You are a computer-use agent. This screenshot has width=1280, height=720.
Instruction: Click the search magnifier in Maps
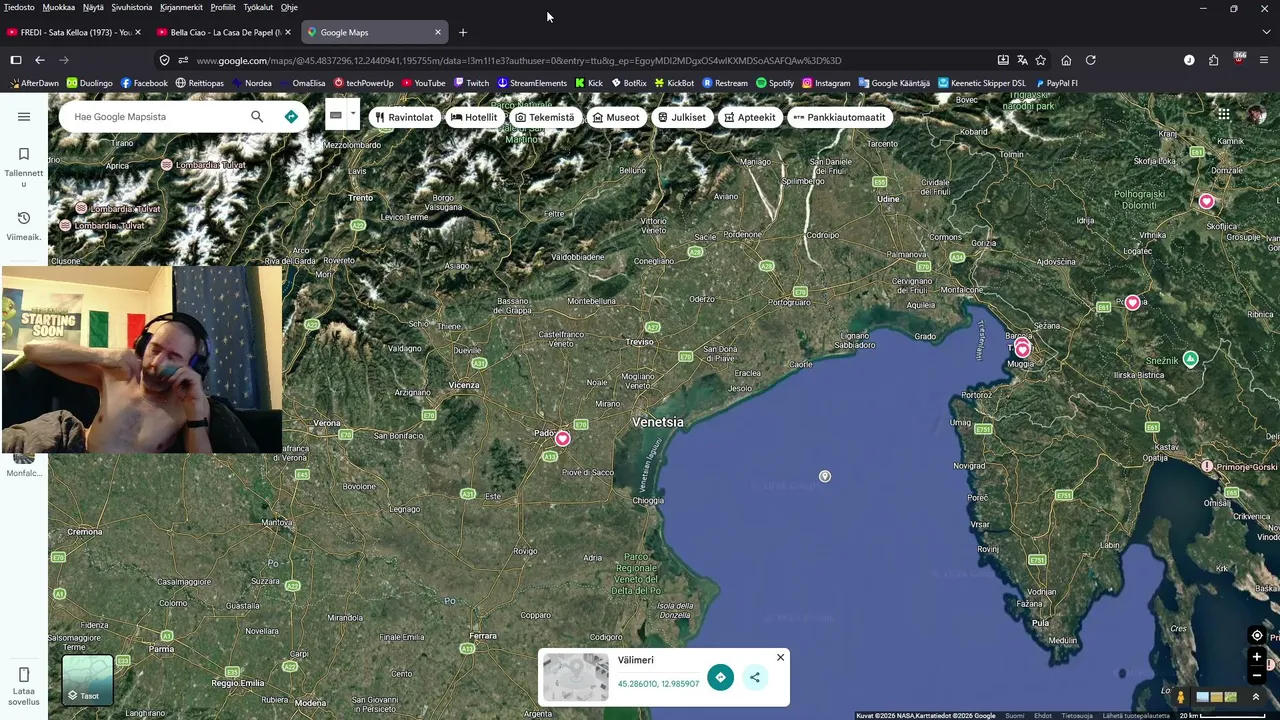257,117
